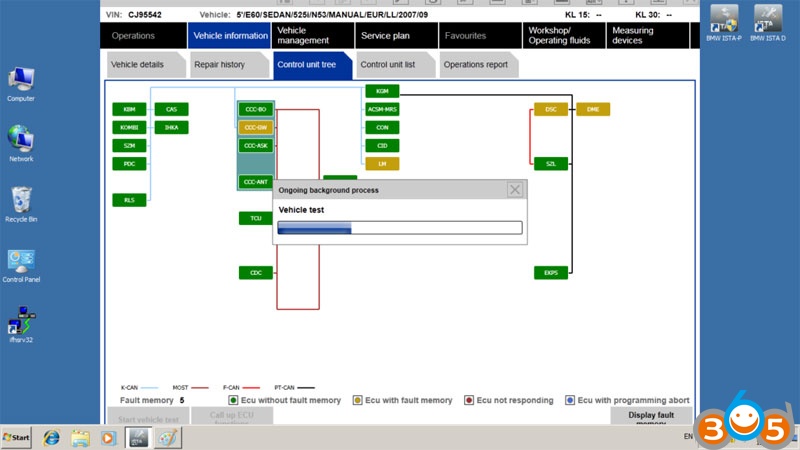Select the yellow CCC-GW control unit
The width and height of the screenshot is (800, 450).
tap(256, 128)
